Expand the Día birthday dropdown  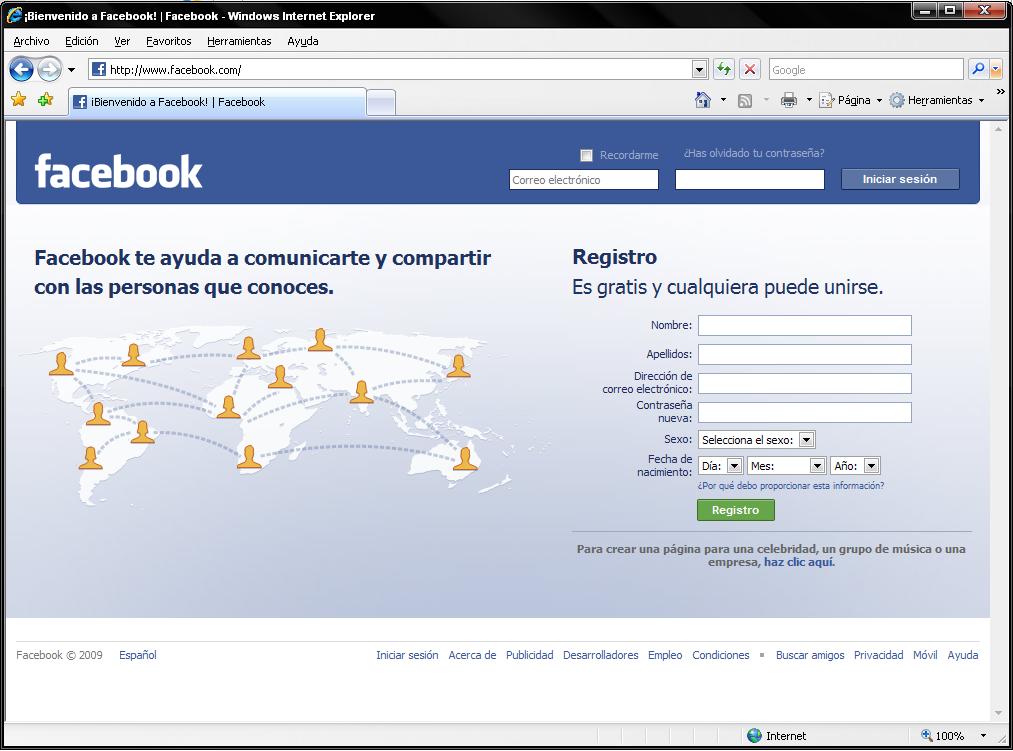point(733,465)
